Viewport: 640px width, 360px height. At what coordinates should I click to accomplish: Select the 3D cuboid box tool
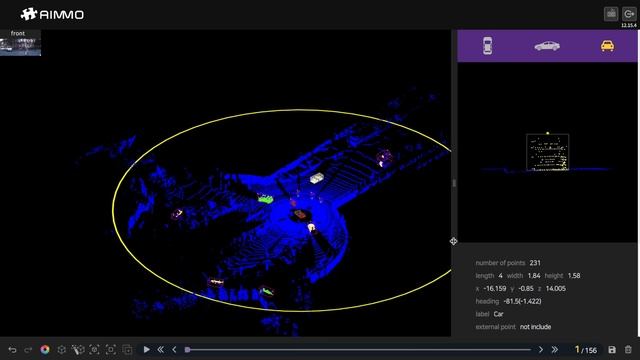(61, 350)
